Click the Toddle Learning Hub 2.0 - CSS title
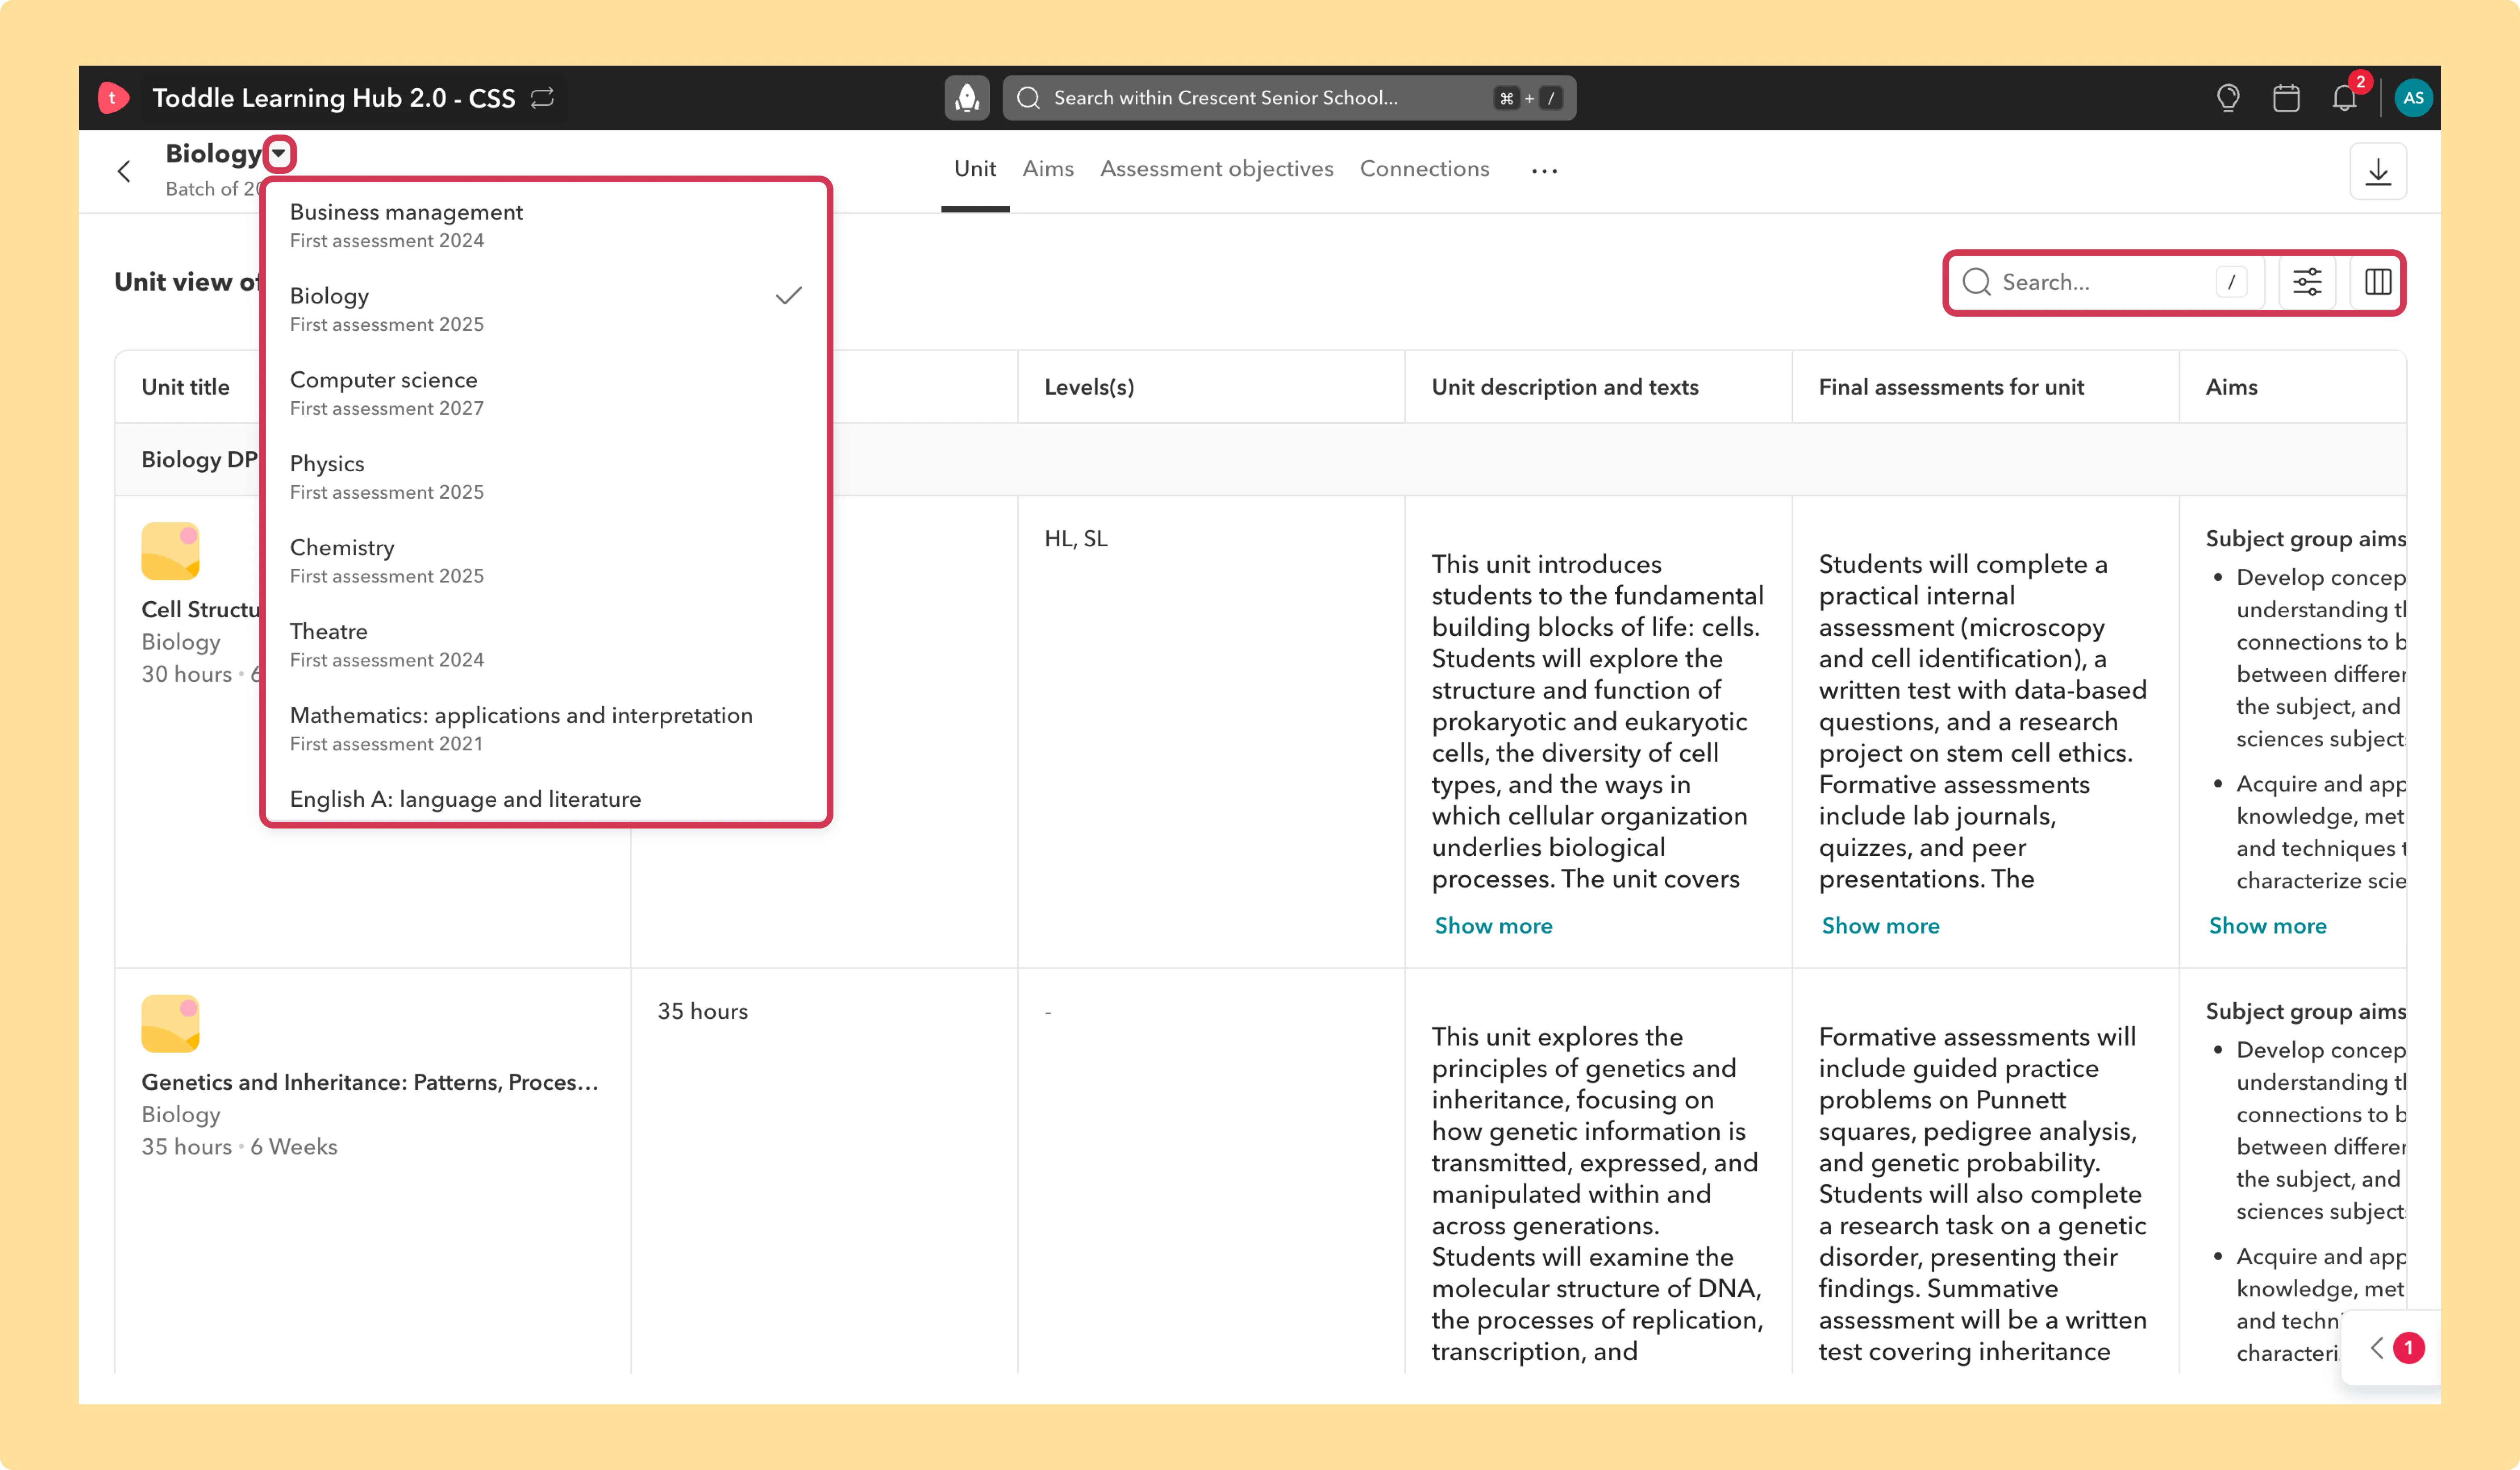2520x1470 pixels. coord(334,98)
